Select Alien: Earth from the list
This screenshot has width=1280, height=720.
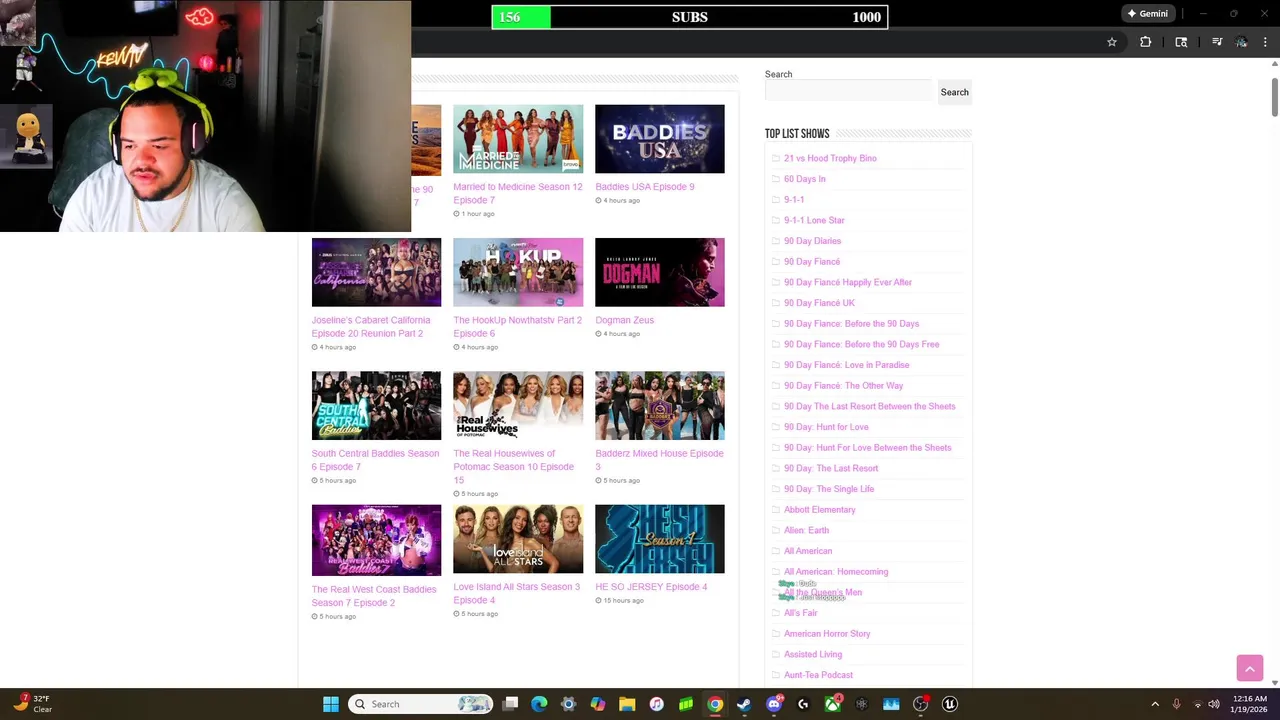tap(806, 530)
